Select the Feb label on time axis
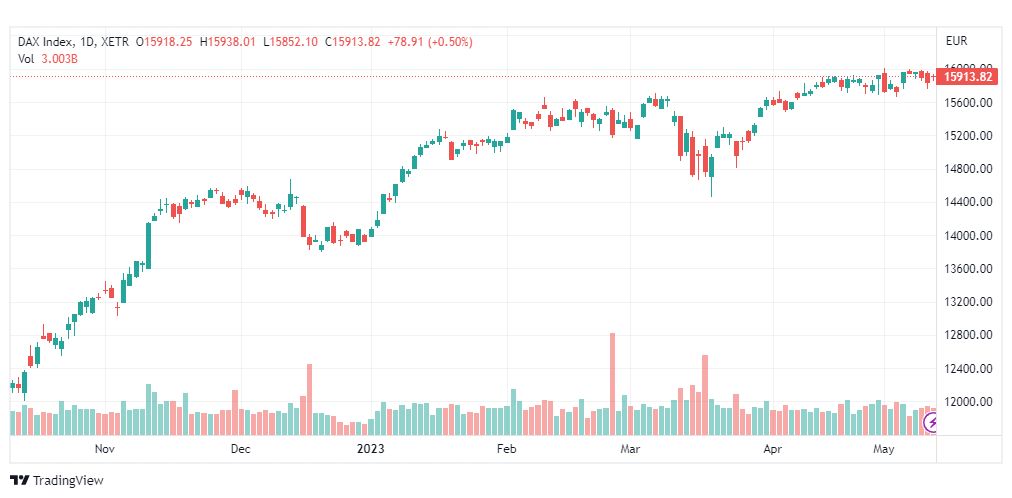Viewport: 1012px width, 498px height. point(506,450)
